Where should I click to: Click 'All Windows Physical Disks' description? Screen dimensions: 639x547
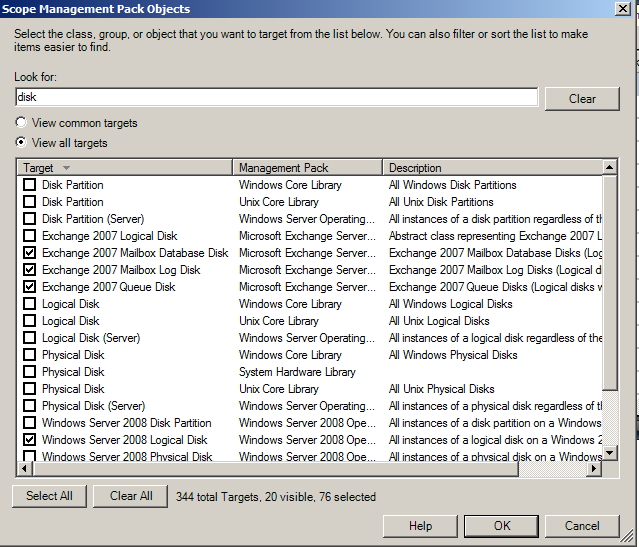(x=453, y=355)
